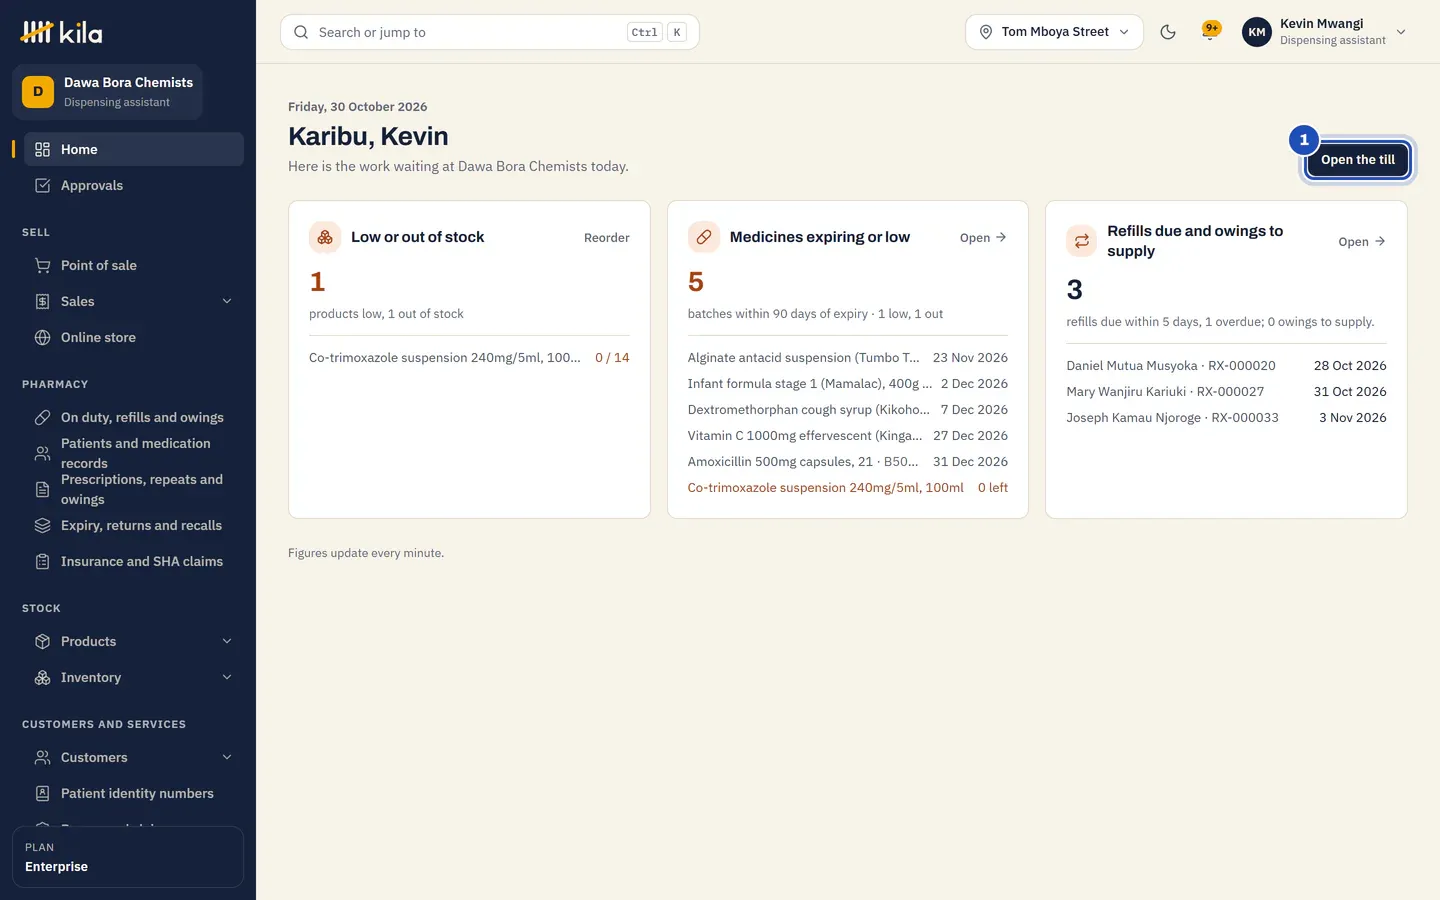Screen dimensions: 1440x900
Task: Click the Insurance and SHA claims clipboard icon
Action: pyautogui.click(x=42, y=561)
